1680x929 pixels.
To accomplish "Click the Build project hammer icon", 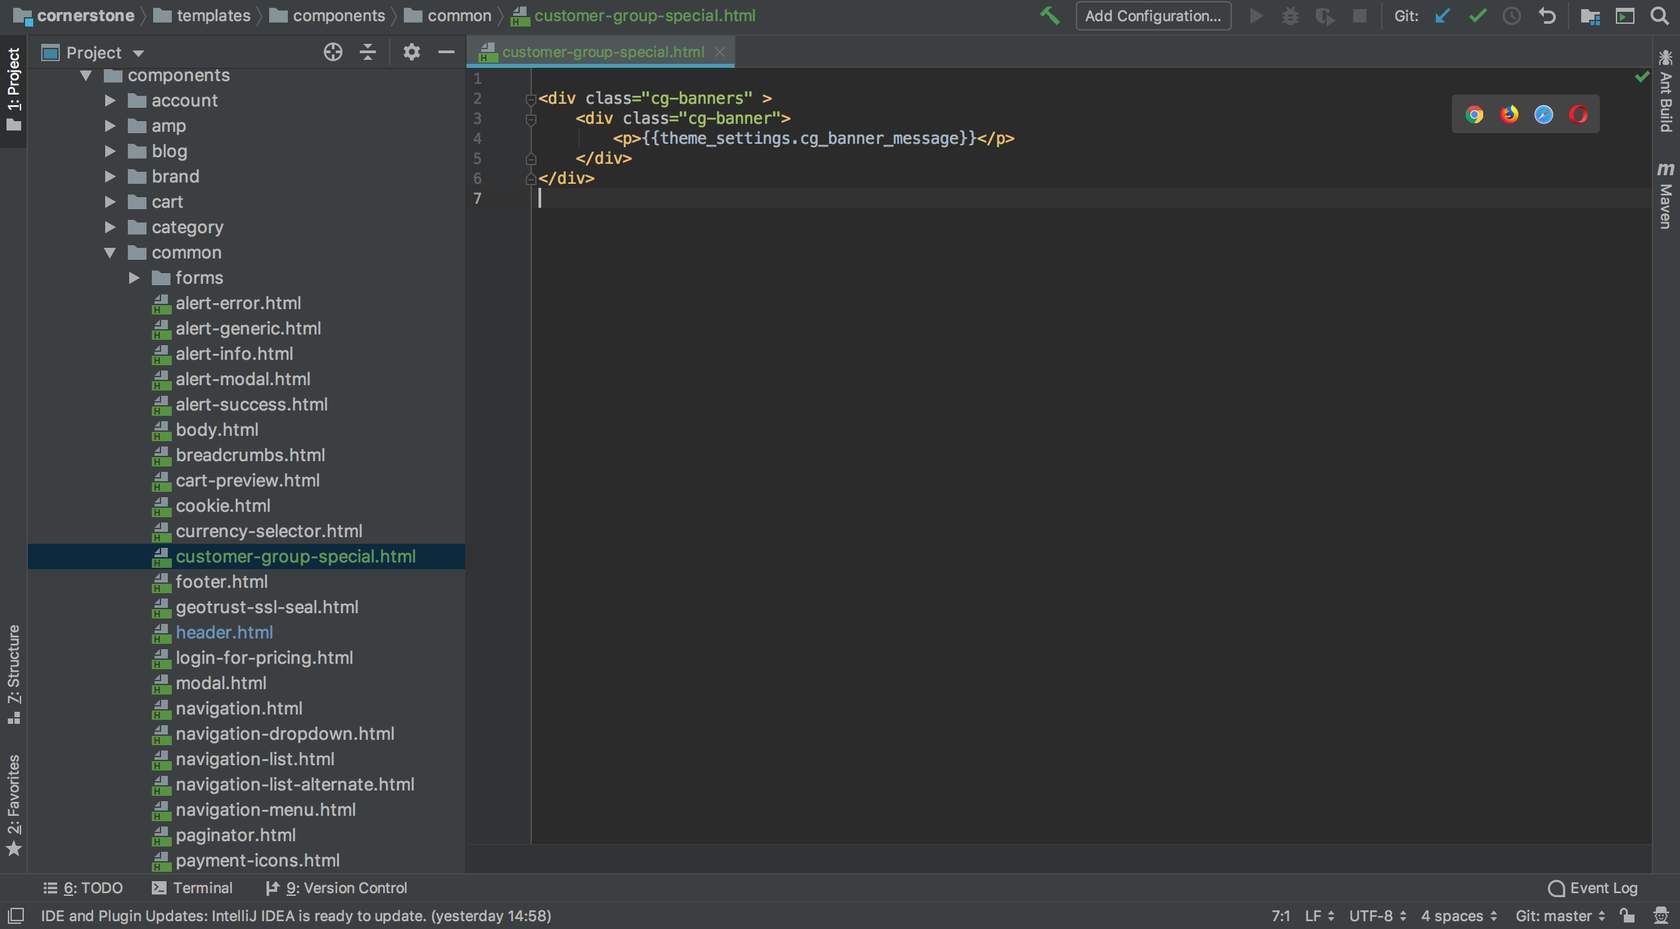I will 1049,16.
